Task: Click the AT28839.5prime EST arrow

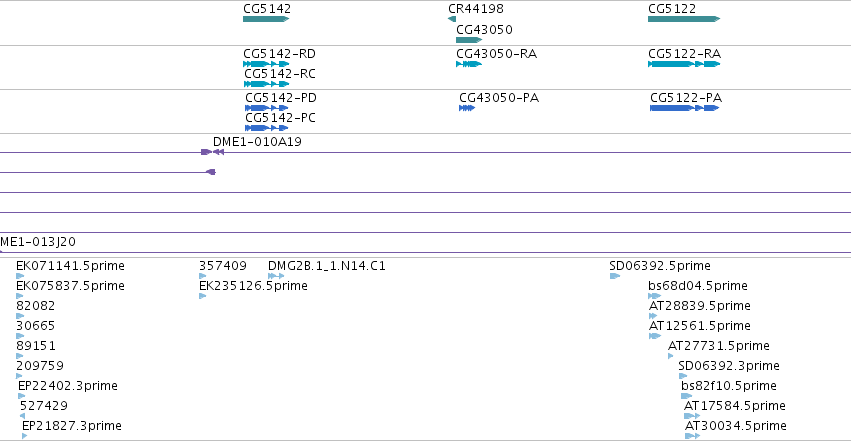Action: [653, 316]
